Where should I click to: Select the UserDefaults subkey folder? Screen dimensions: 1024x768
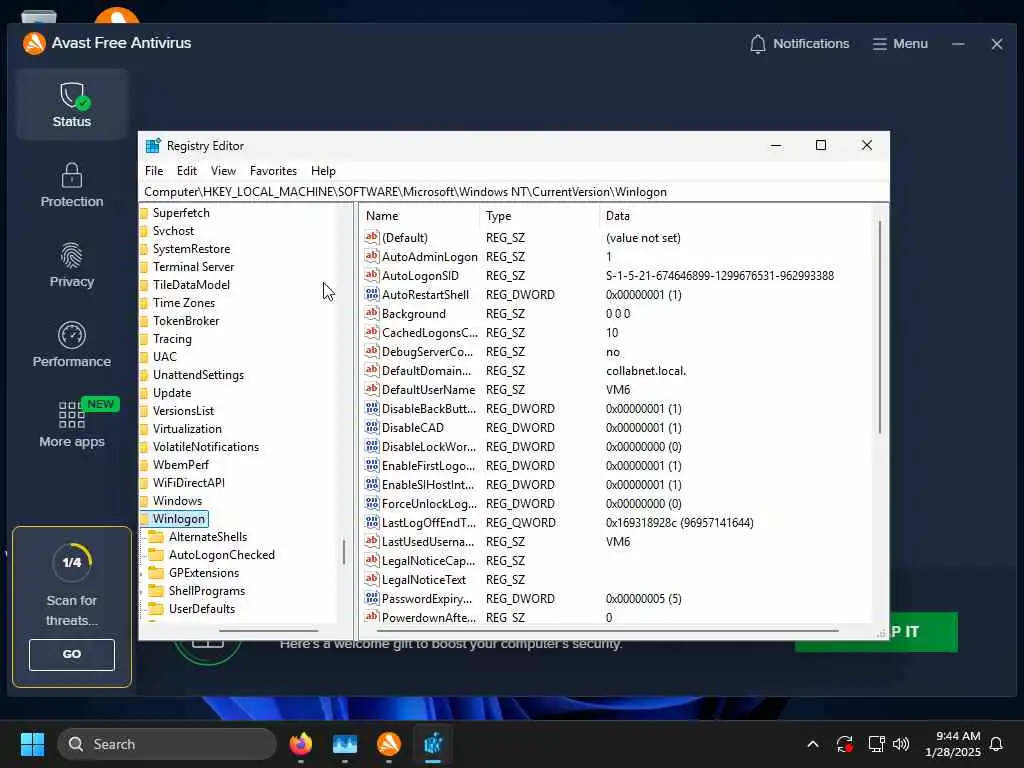(x=202, y=609)
